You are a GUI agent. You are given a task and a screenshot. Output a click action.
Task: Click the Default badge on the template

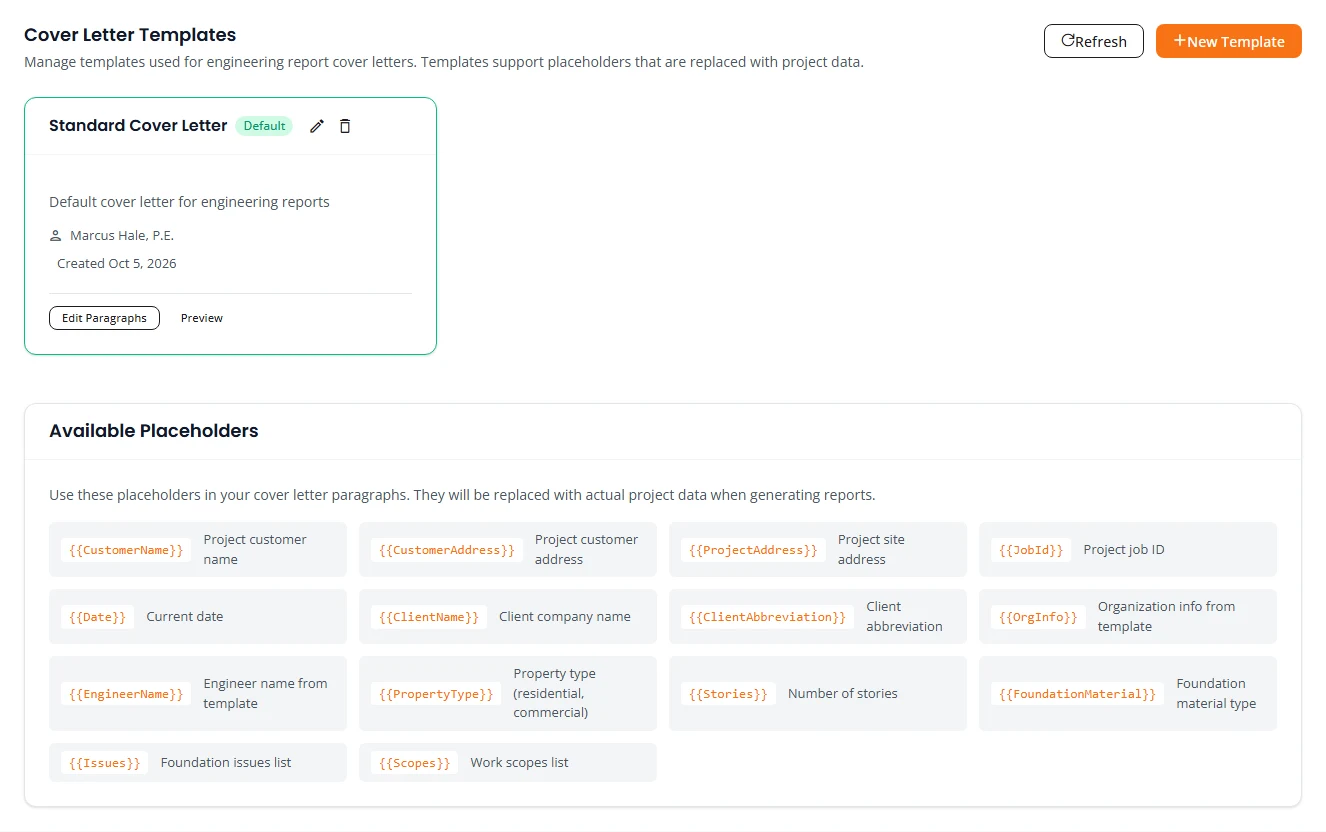tap(264, 126)
